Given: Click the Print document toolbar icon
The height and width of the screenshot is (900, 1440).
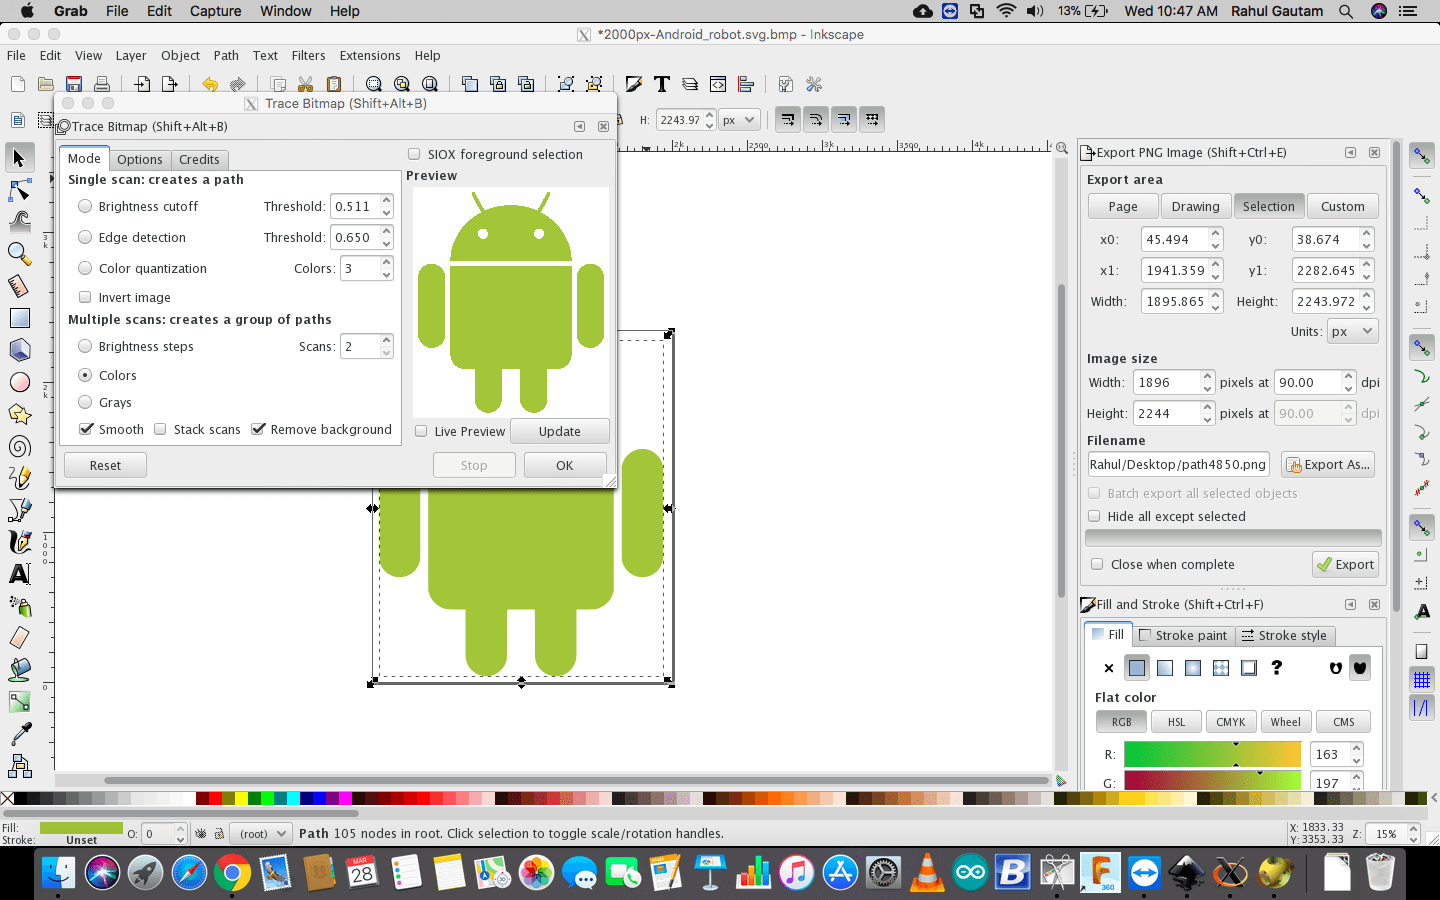Looking at the screenshot, I should 101,84.
